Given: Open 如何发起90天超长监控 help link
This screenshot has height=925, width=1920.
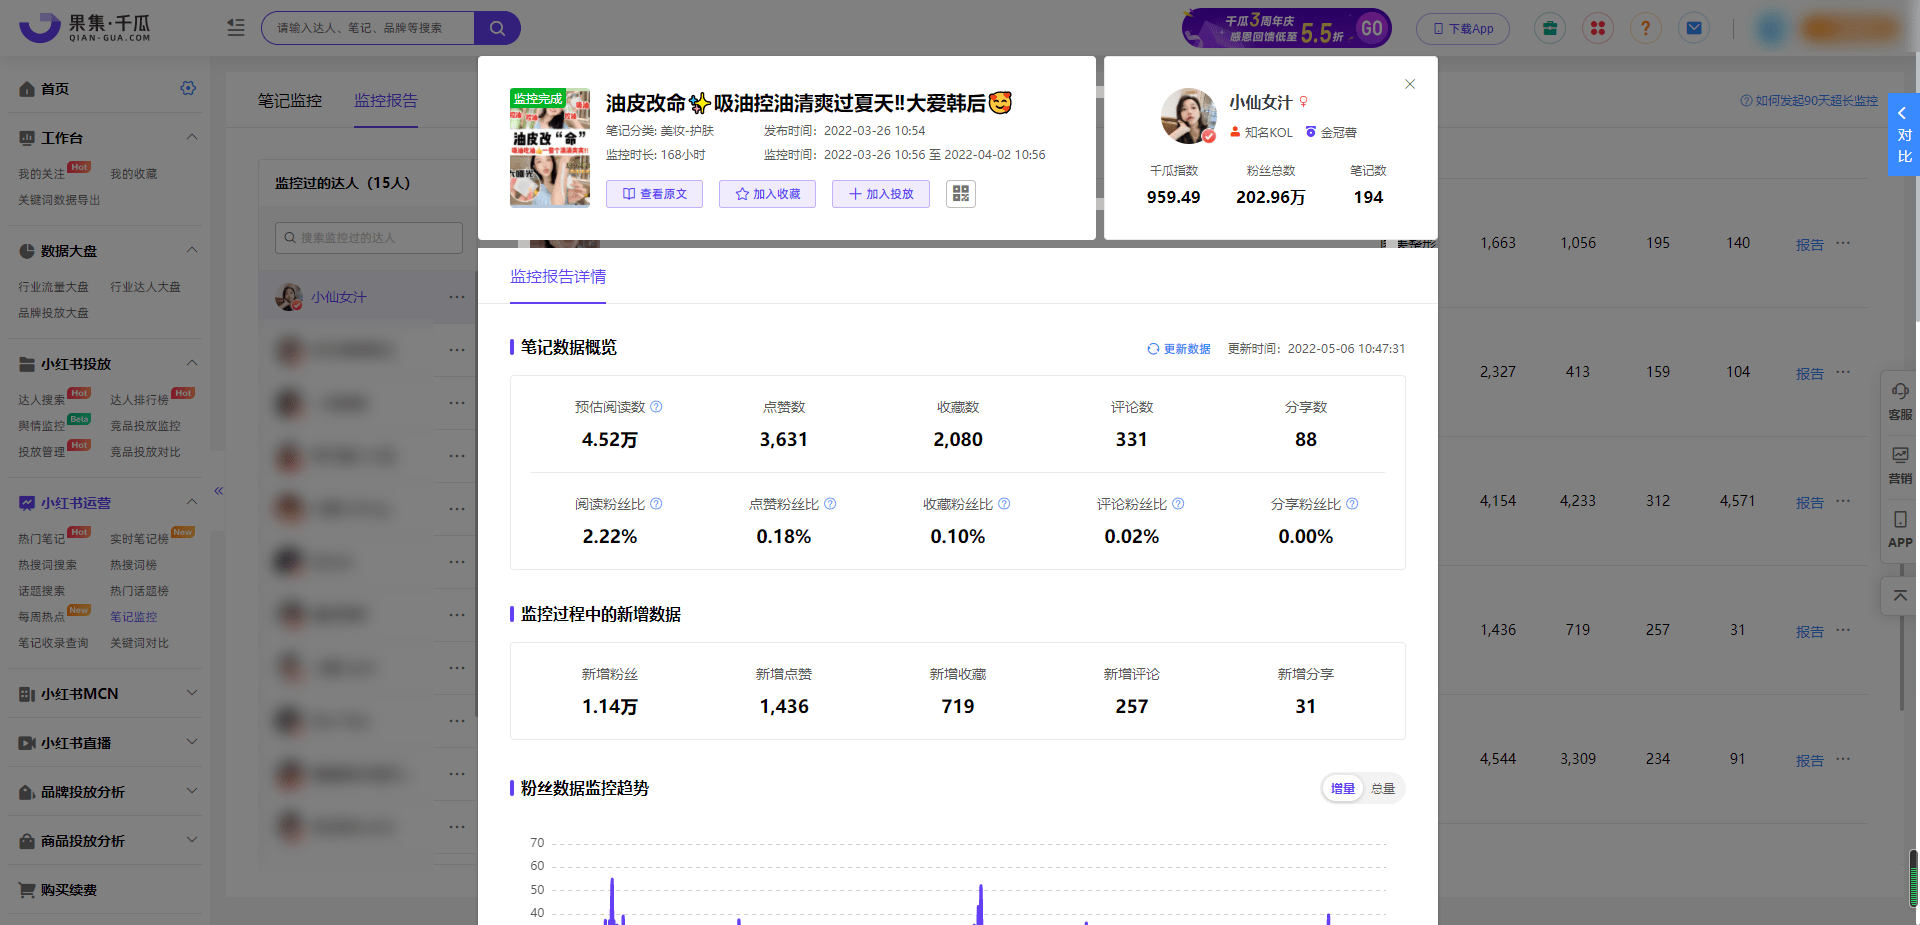Looking at the screenshot, I should coord(1809,101).
